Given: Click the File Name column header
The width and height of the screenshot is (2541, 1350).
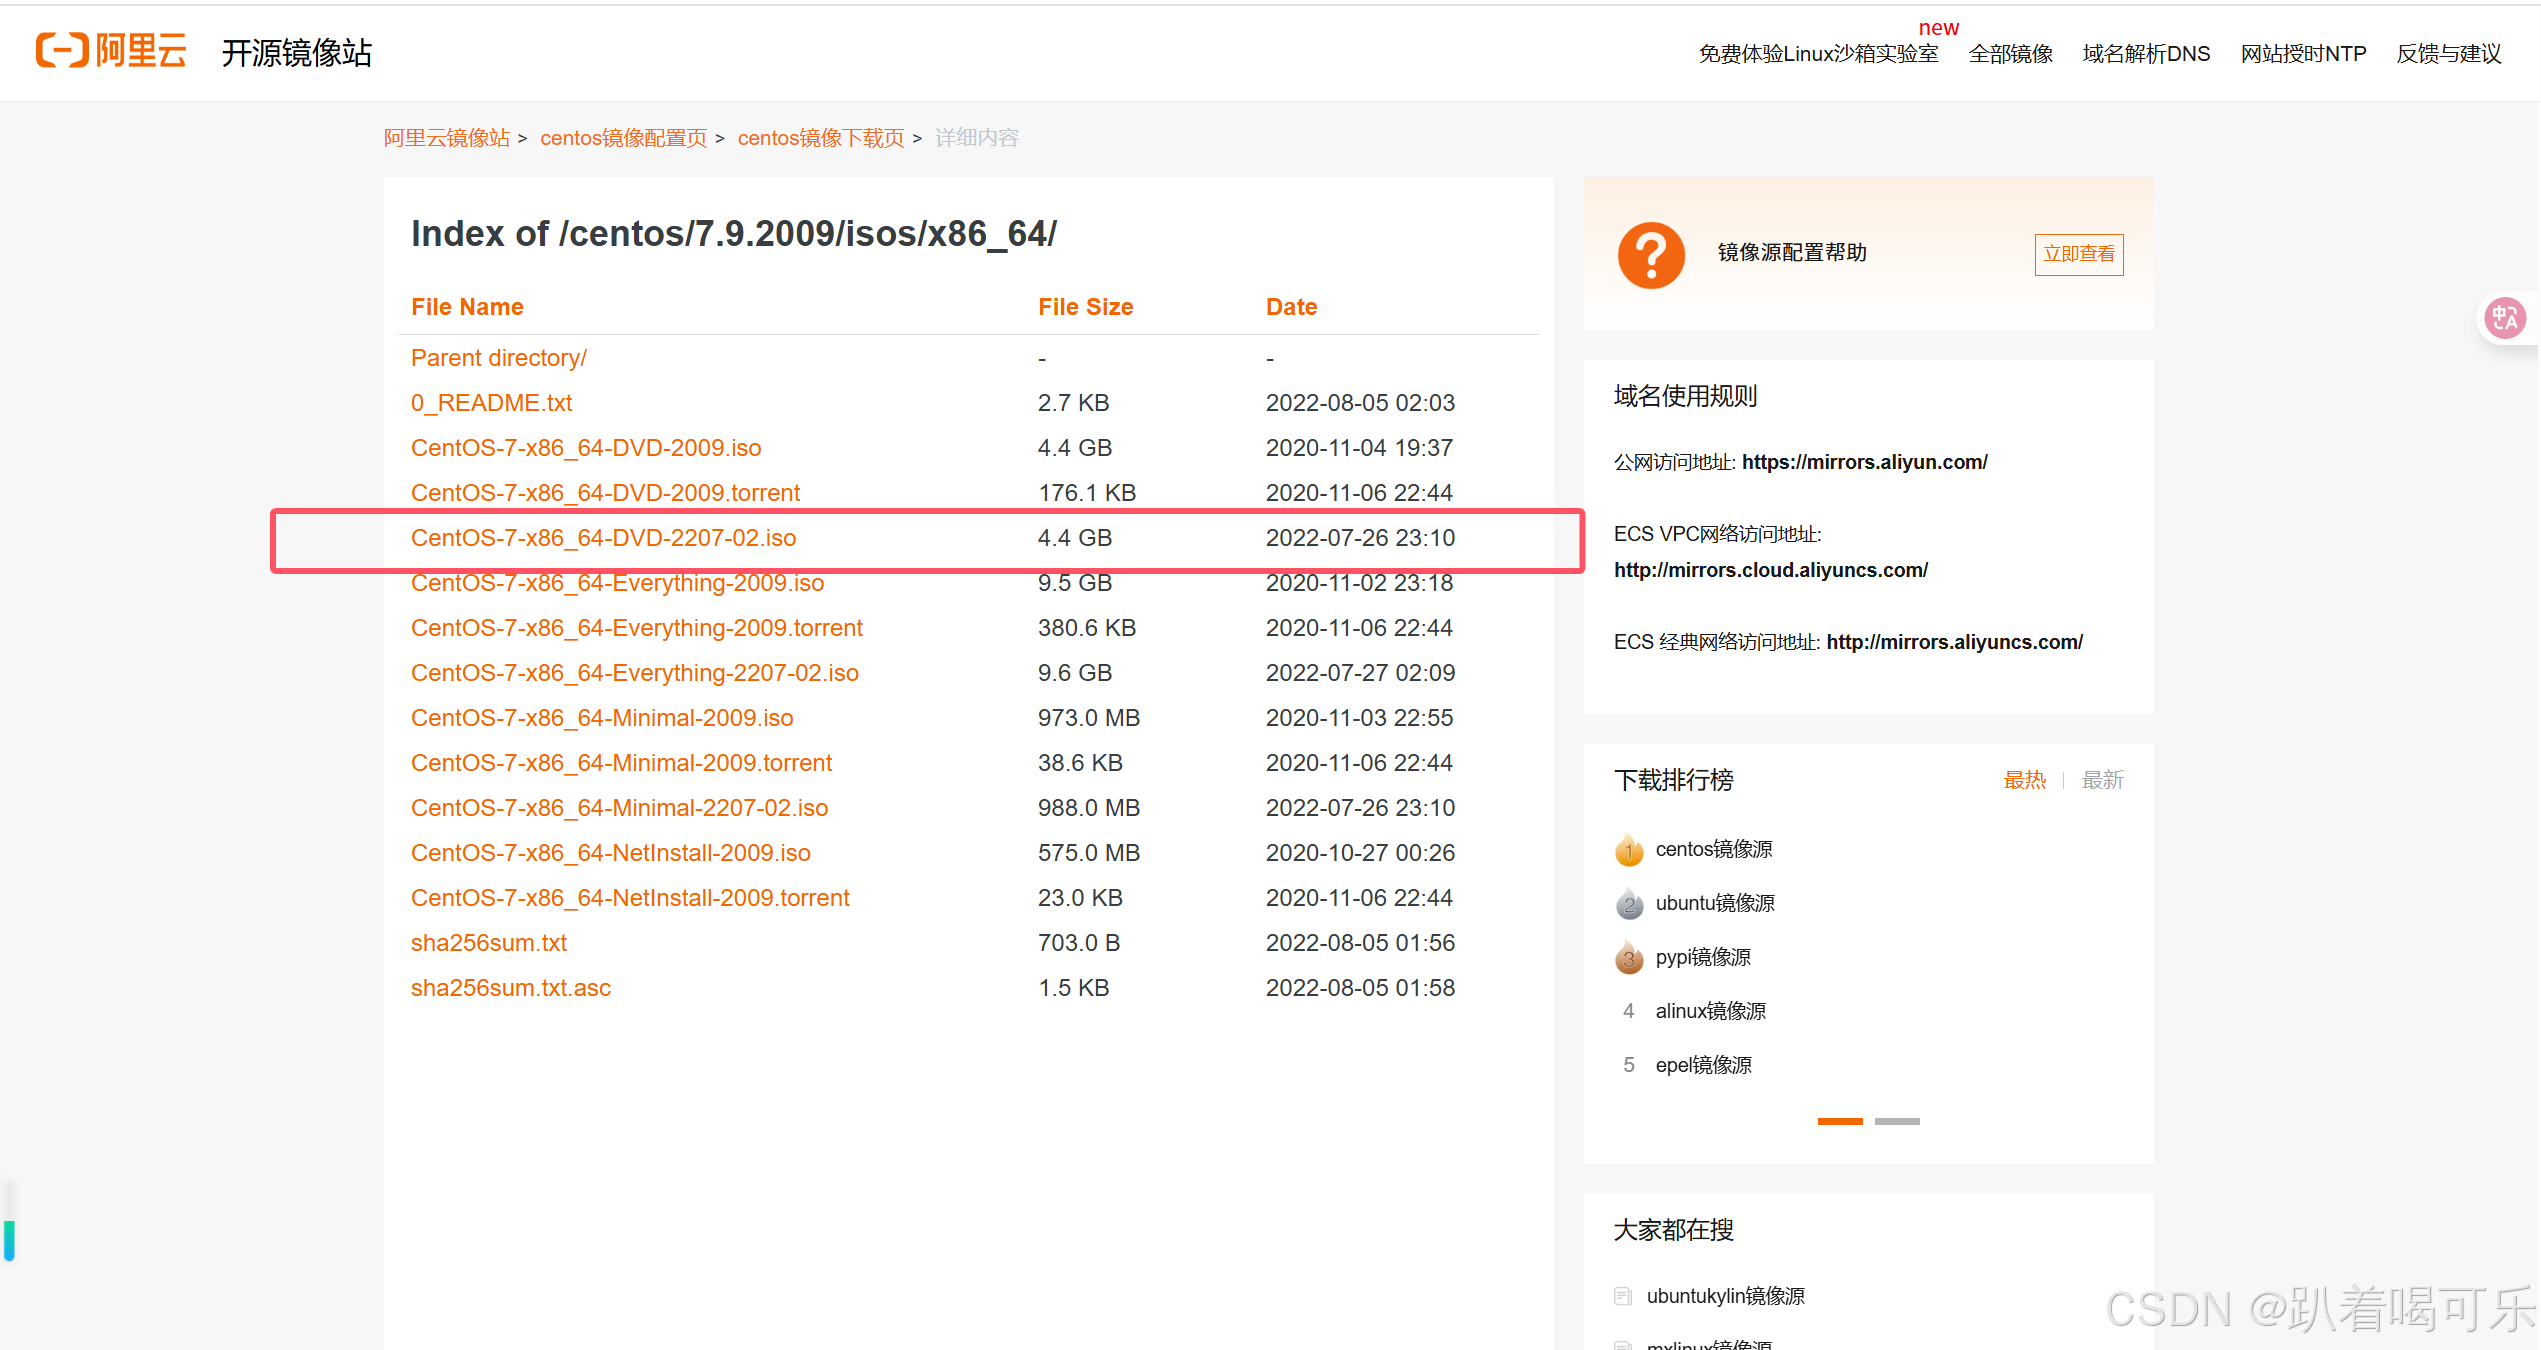Looking at the screenshot, I should click(467, 307).
